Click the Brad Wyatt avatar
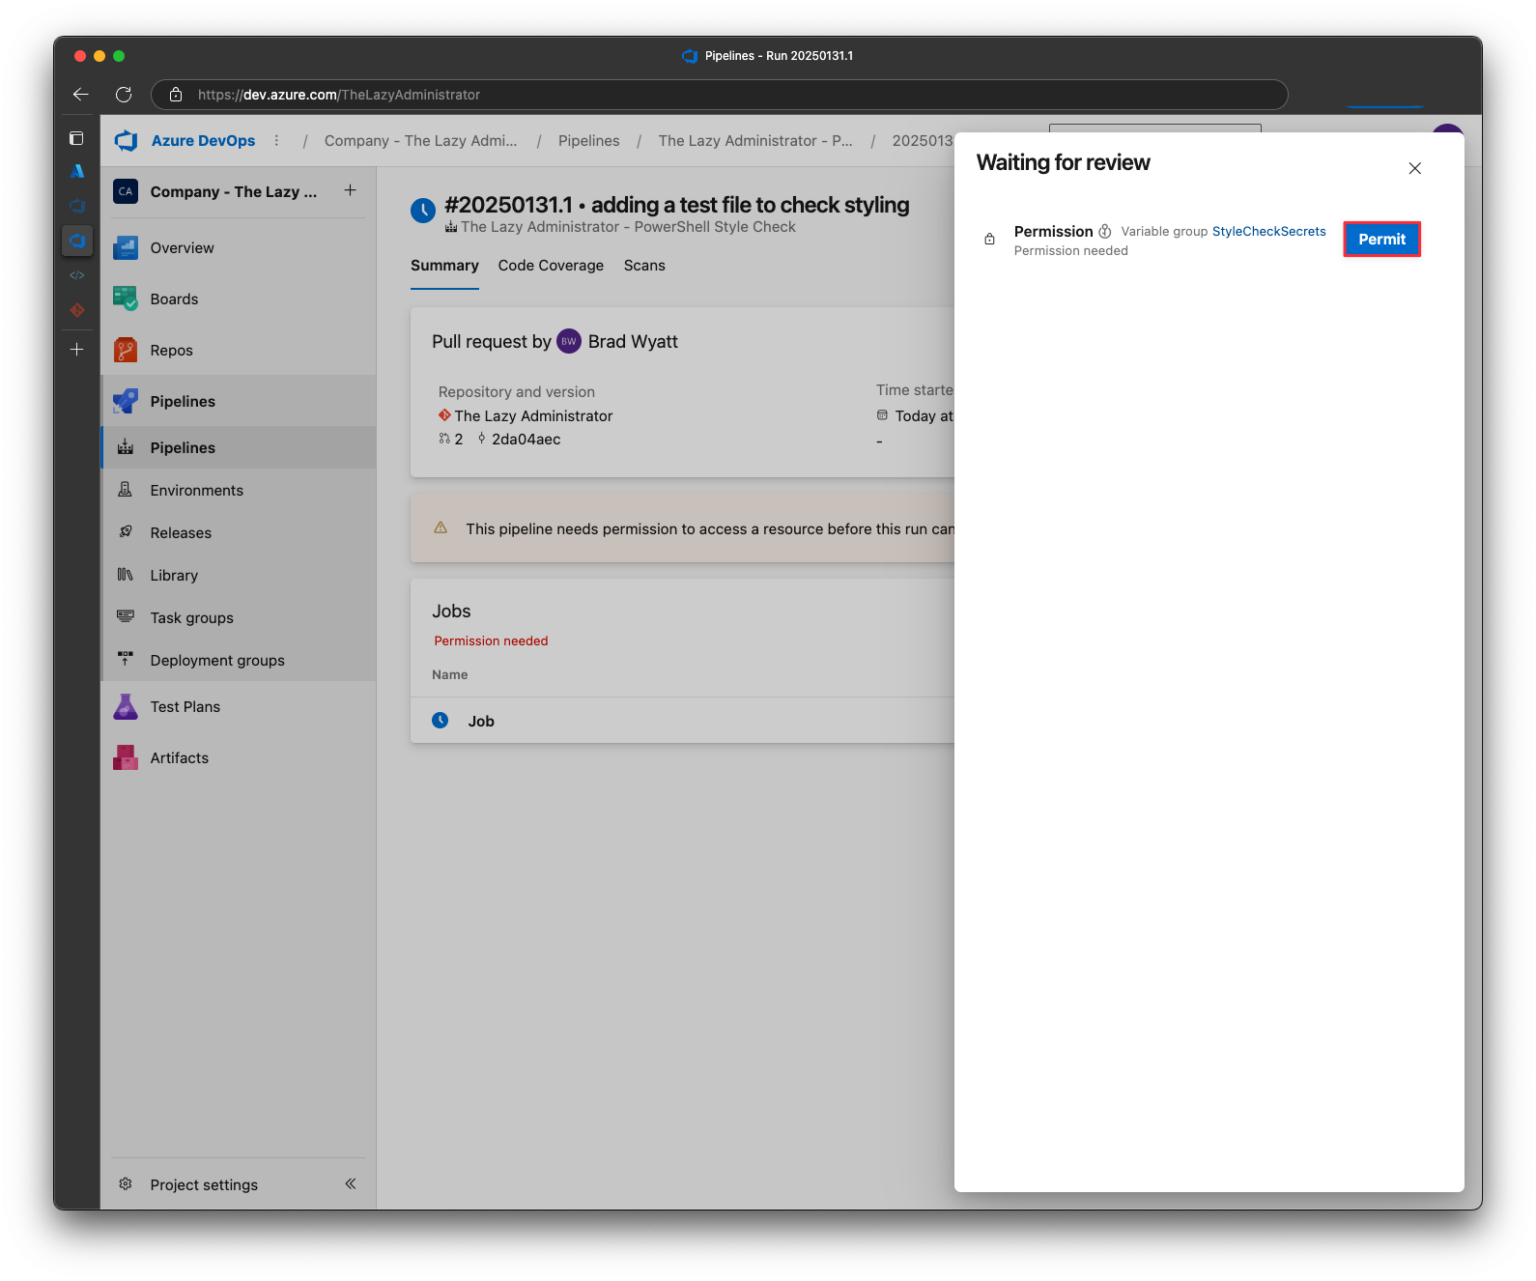 pos(568,342)
